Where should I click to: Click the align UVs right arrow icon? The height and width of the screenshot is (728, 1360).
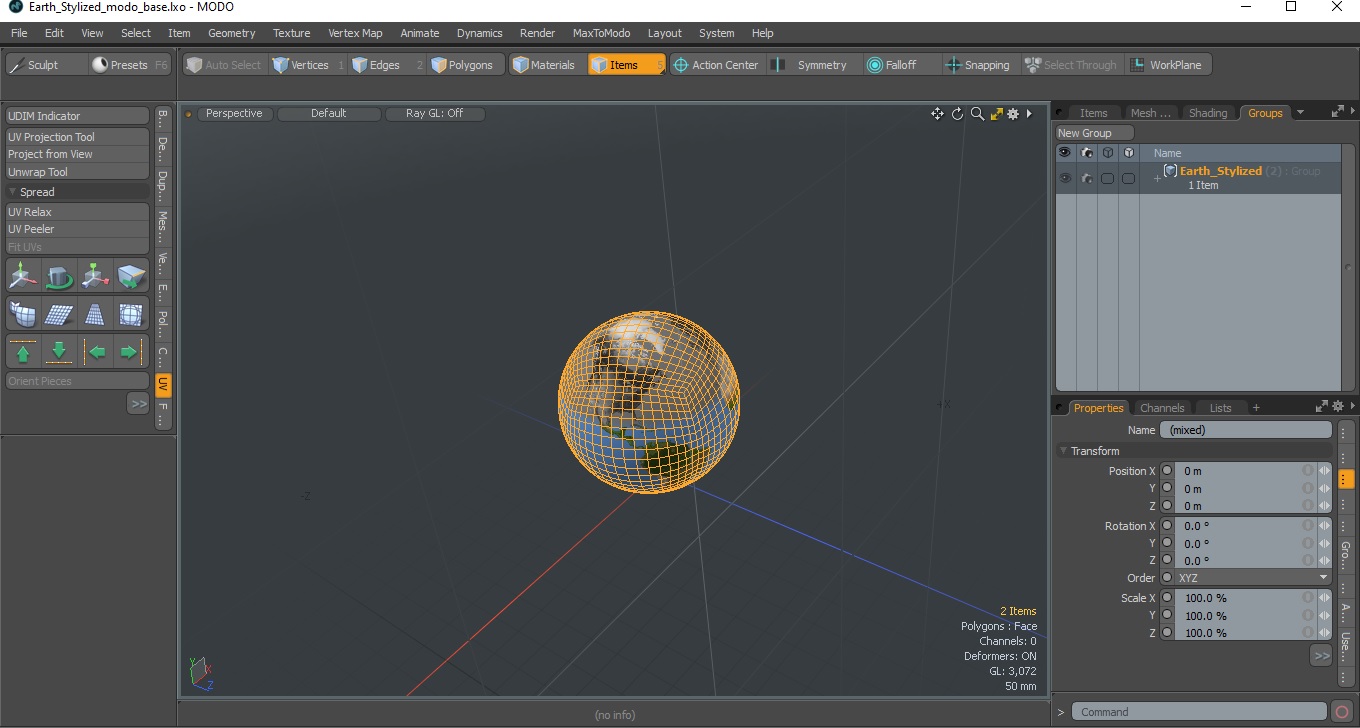(131, 352)
